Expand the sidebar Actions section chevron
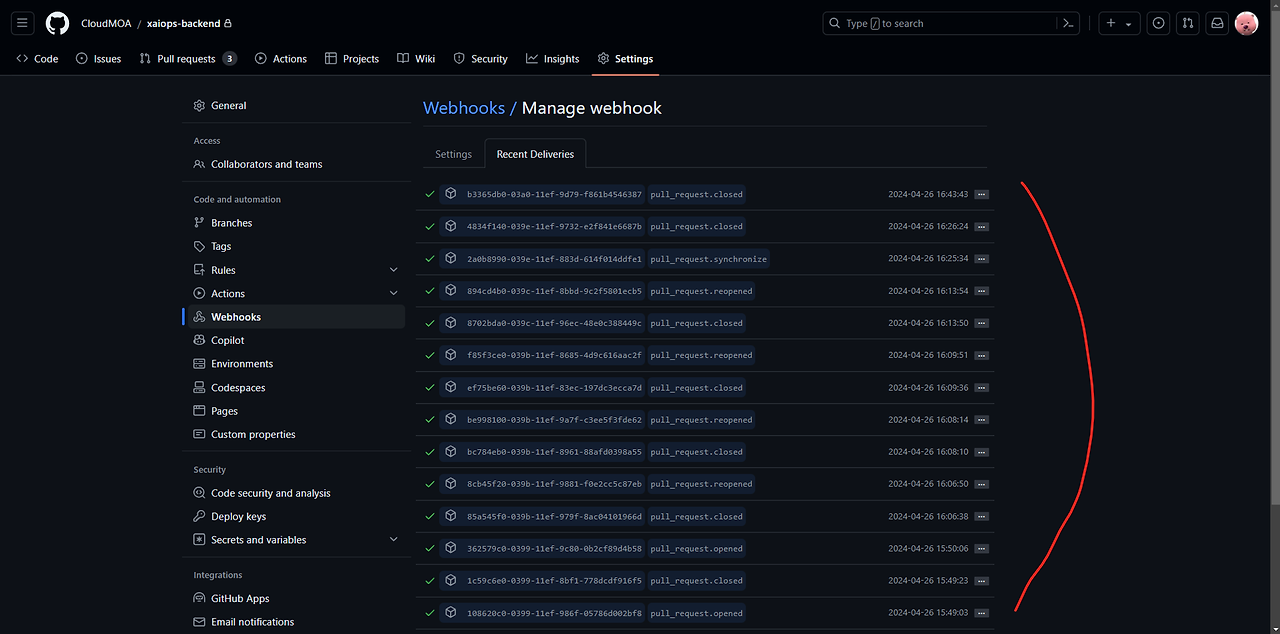This screenshot has width=1280, height=634. click(x=393, y=293)
